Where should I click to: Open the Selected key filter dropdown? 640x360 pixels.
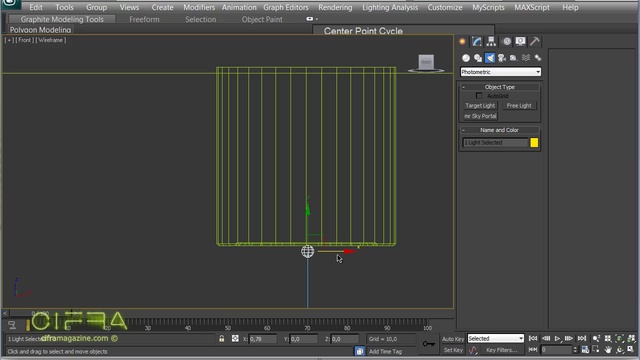pos(496,339)
